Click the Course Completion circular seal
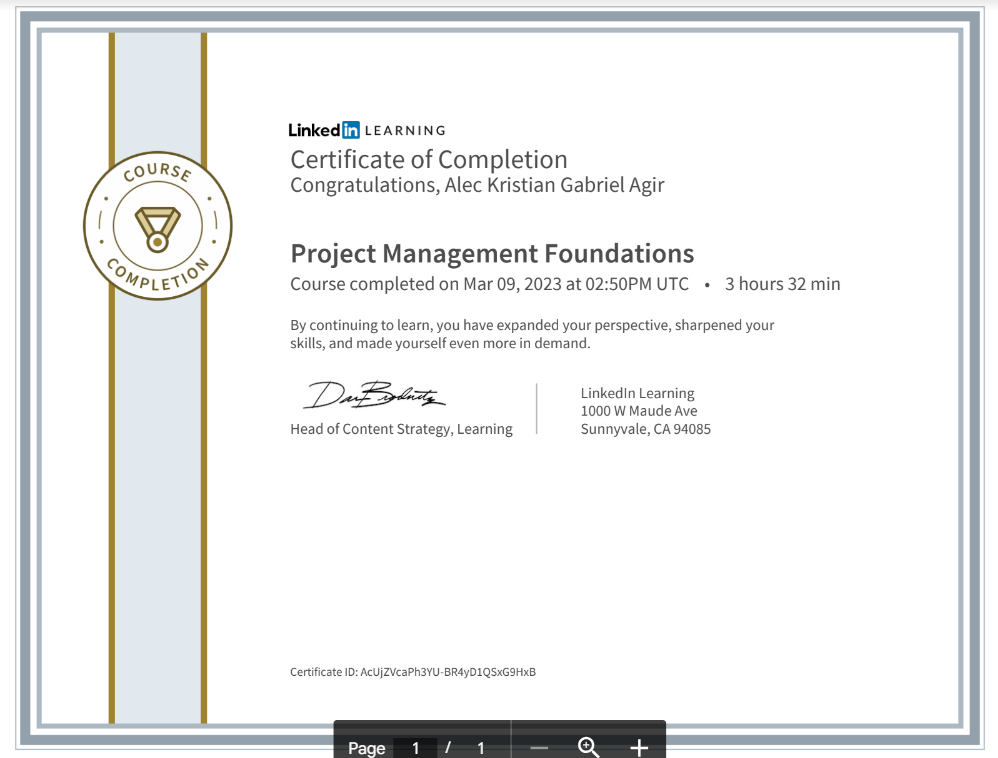Image resolution: width=998 pixels, height=758 pixels. [x=157, y=225]
